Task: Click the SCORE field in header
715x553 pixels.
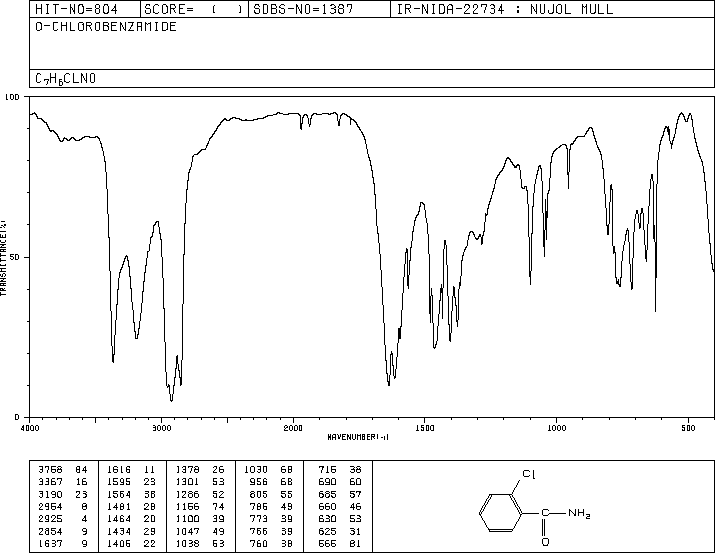Action: [194, 9]
